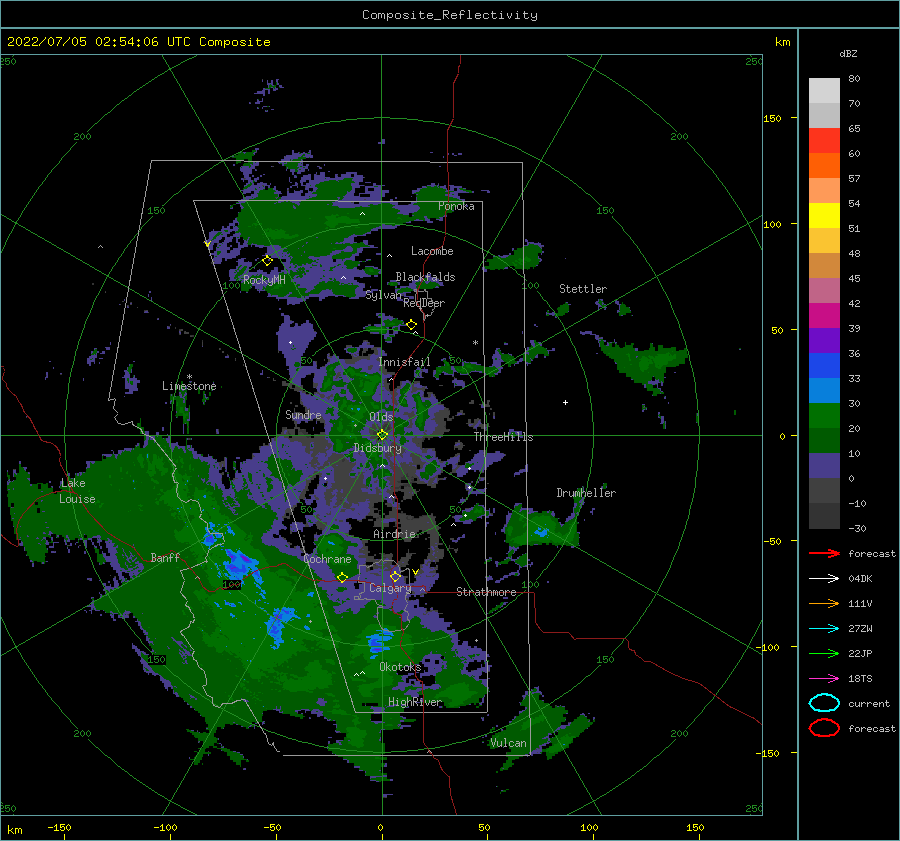The image size is (900, 841).
Task: Select the dark green 10-20 dBZ swatch
Action: [x=824, y=441]
